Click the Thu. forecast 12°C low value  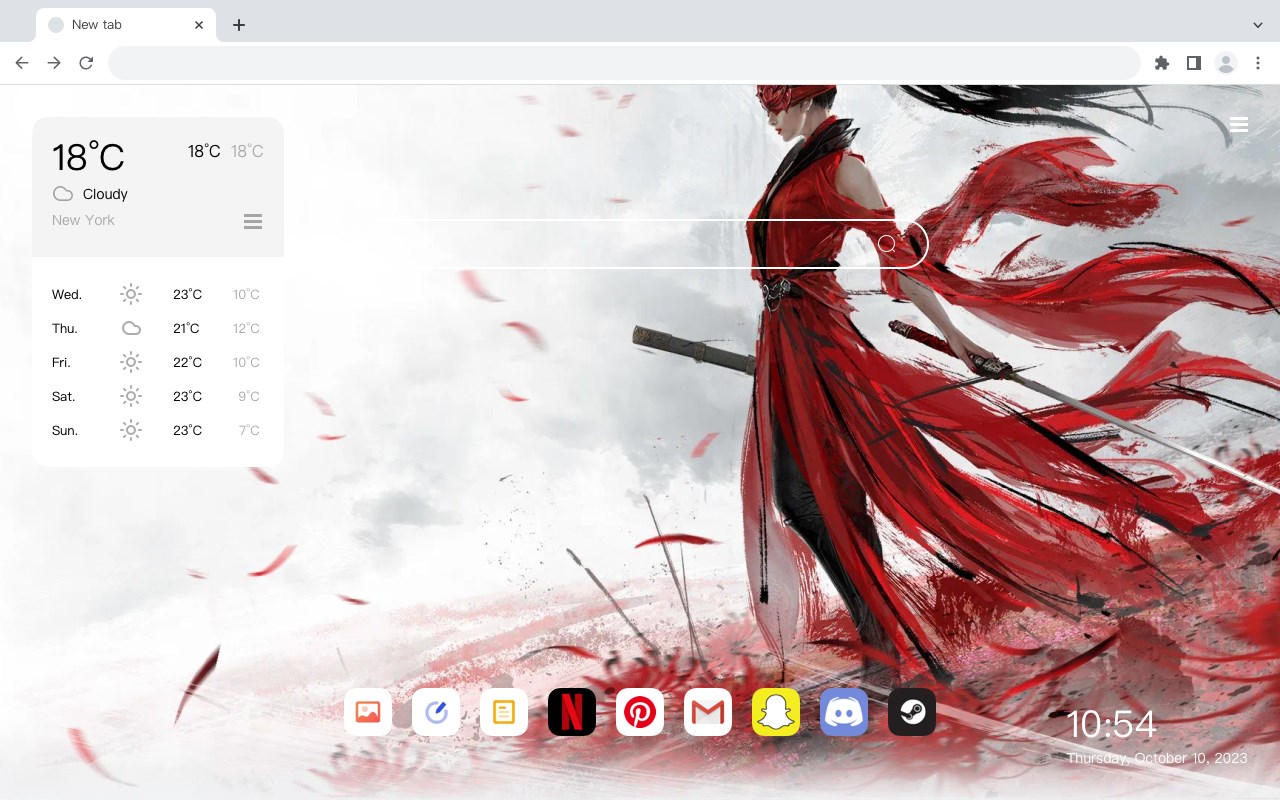pyautogui.click(x=247, y=329)
